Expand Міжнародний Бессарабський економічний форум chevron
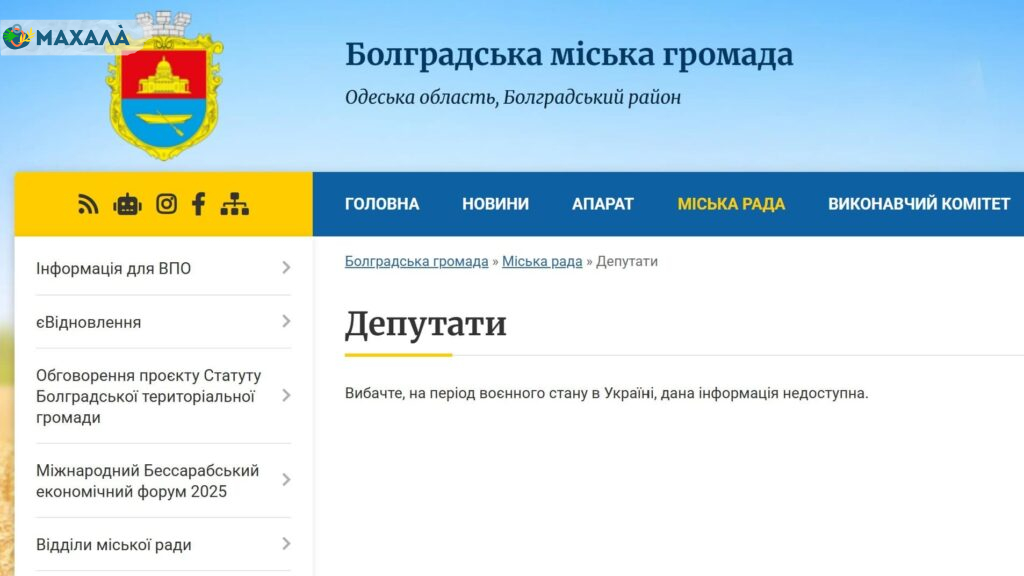This screenshot has width=1024, height=576. (x=286, y=480)
